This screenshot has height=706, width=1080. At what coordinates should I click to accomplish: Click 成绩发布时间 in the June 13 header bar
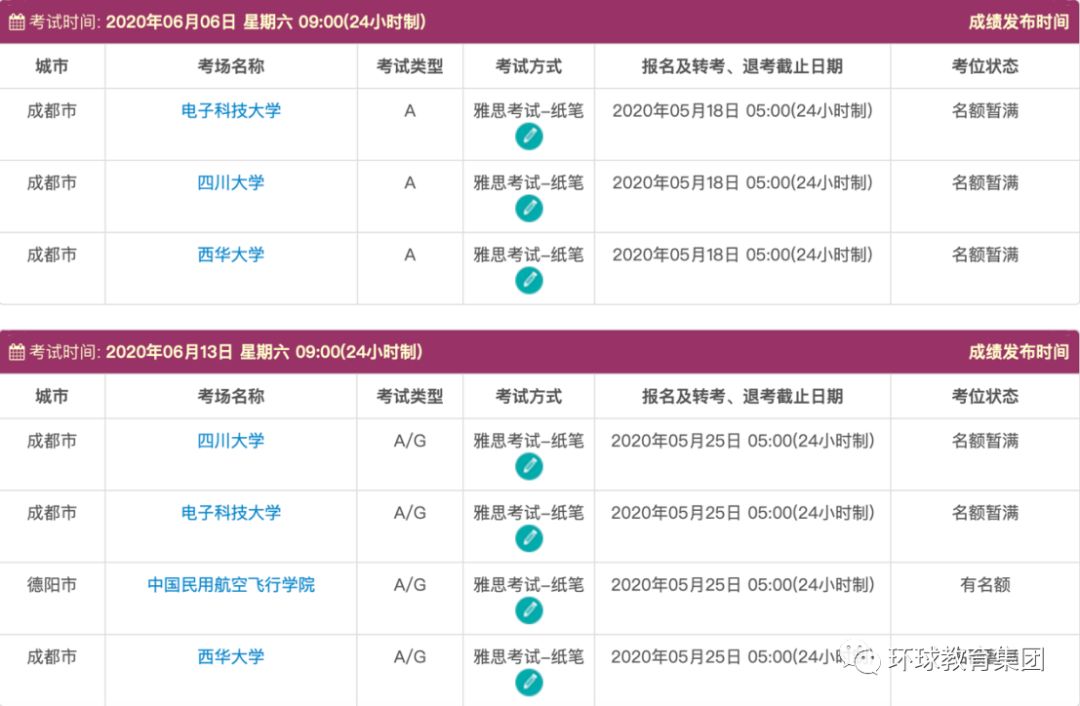click(1018, 351)
